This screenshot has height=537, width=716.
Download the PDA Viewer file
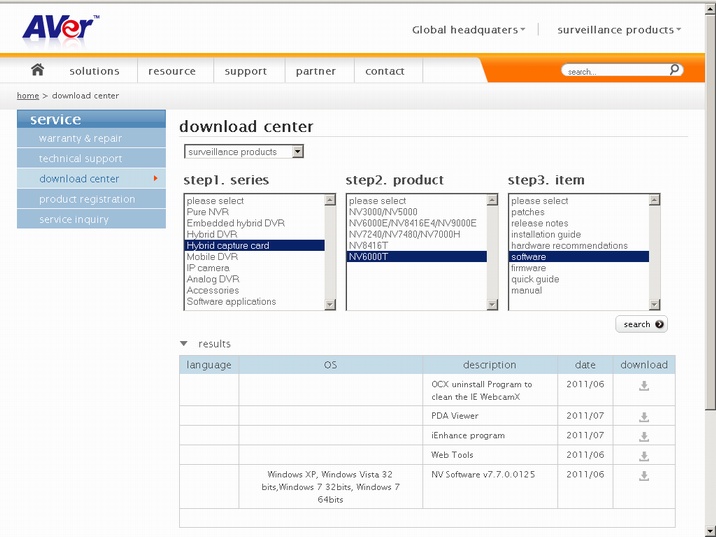pos(644,416)
